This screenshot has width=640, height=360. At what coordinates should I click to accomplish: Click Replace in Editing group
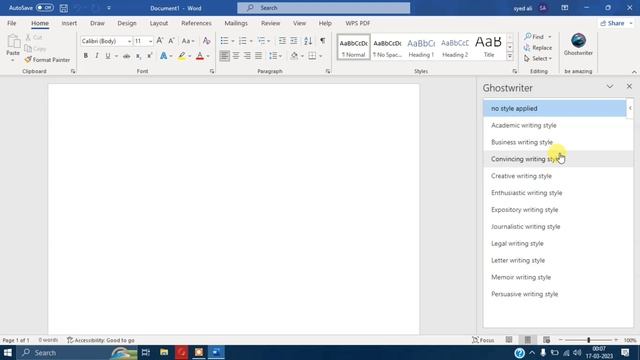(538, 48)
